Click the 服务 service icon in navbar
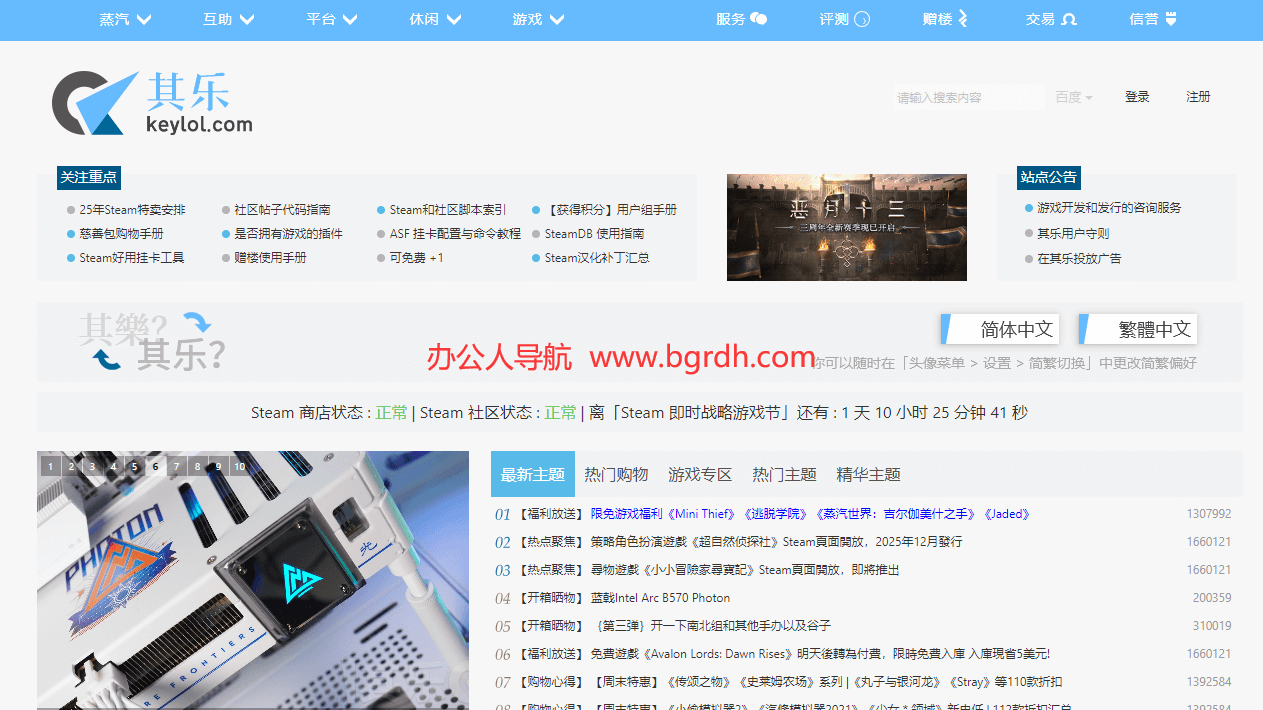 click(x=761, y=18)
